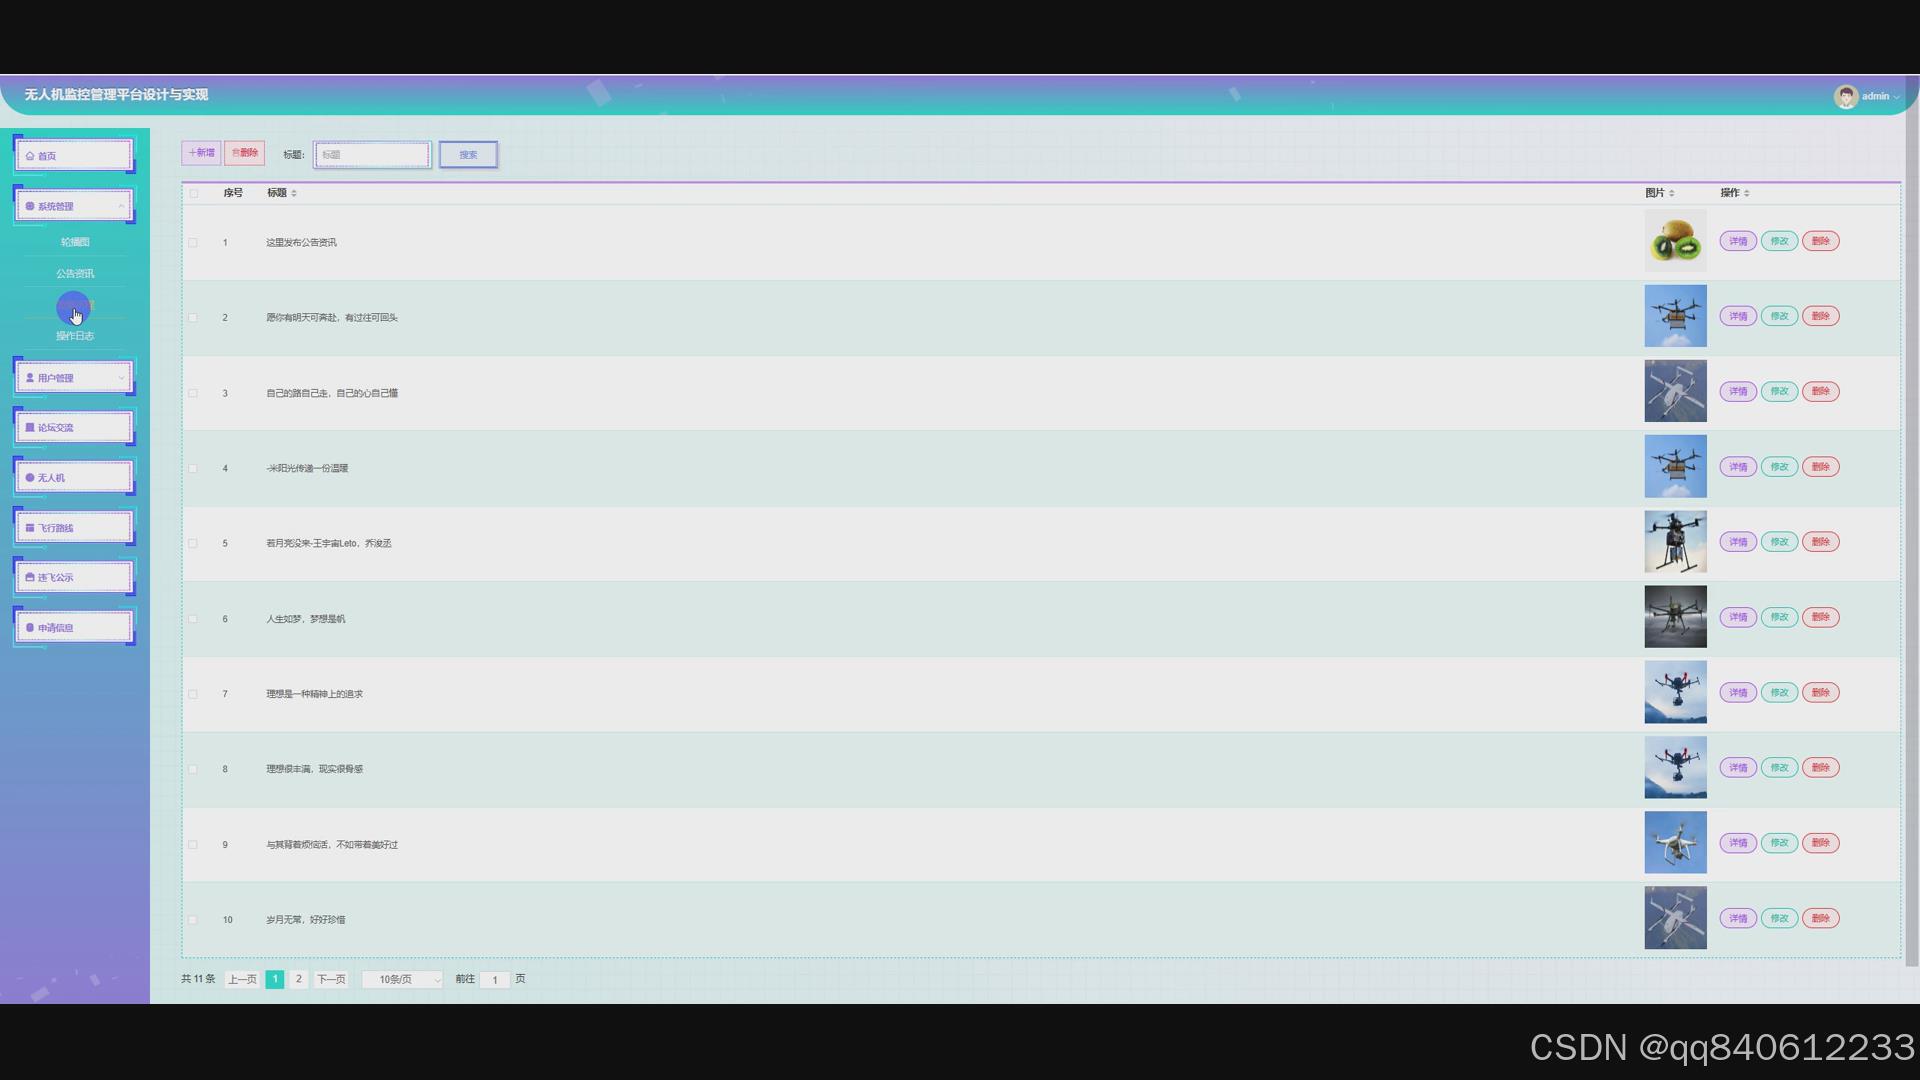Toggle the select-all header checkbox
Viewport: 1920px width, 1080px height.
194,193
